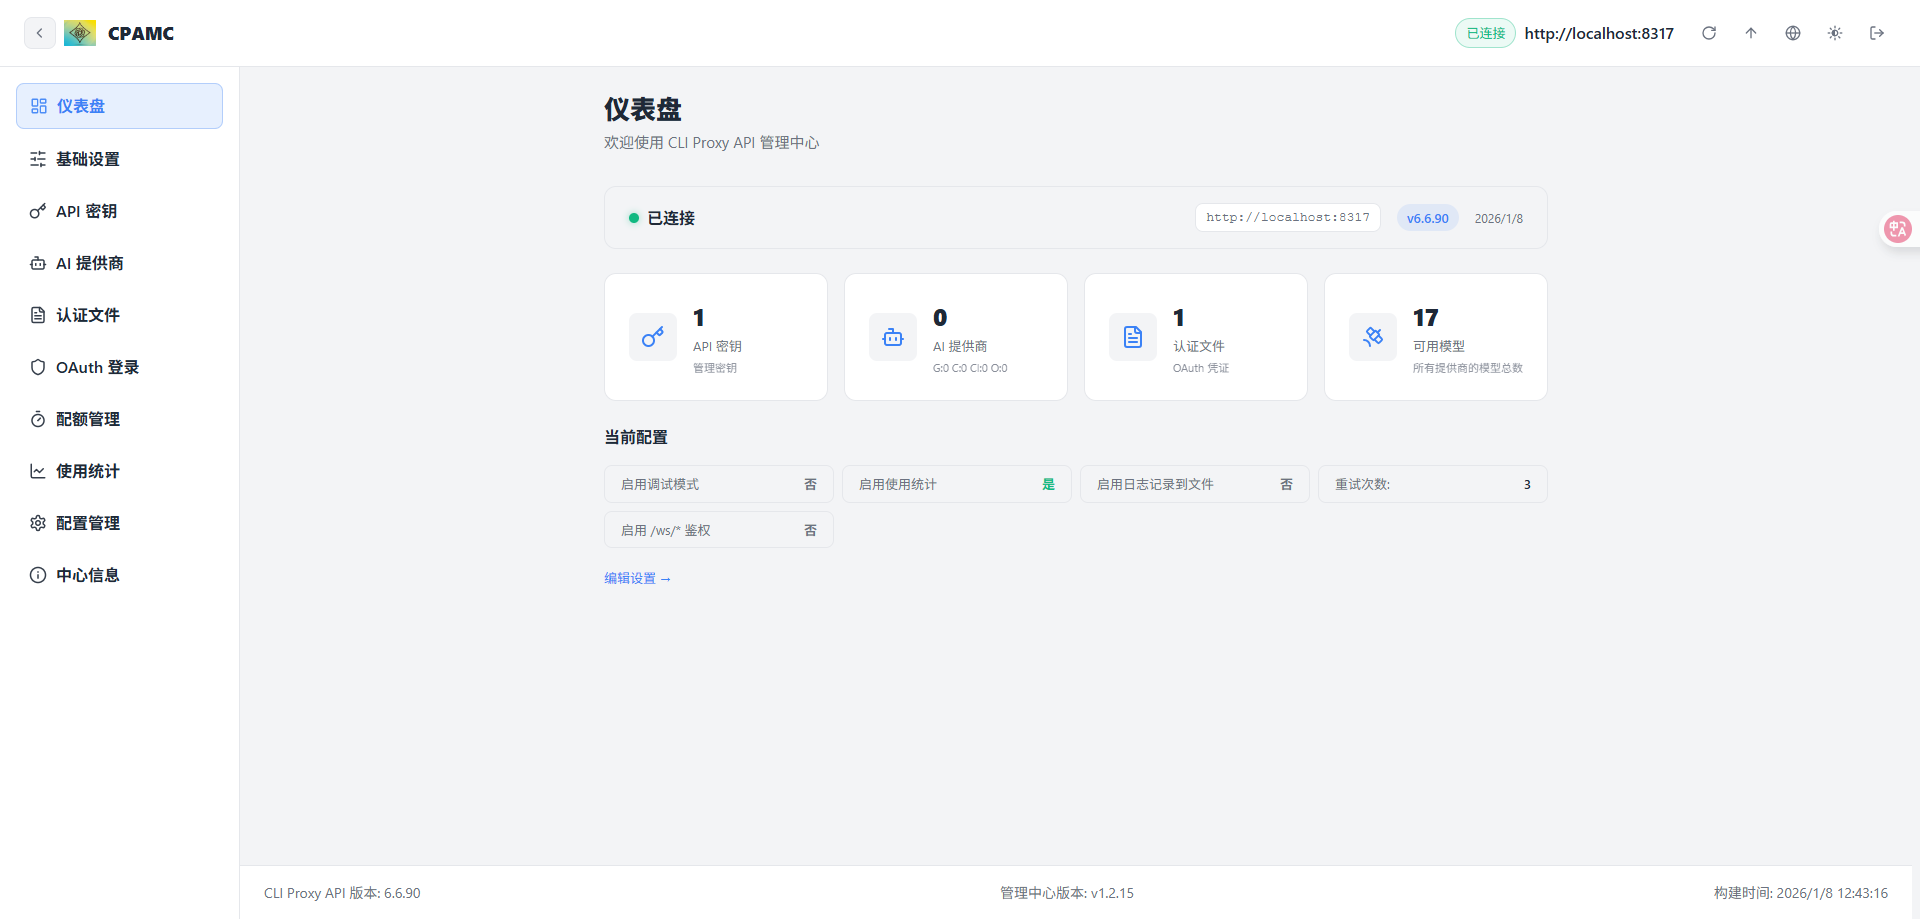
Task: Click the header server address text
Action: [1599, 33]
